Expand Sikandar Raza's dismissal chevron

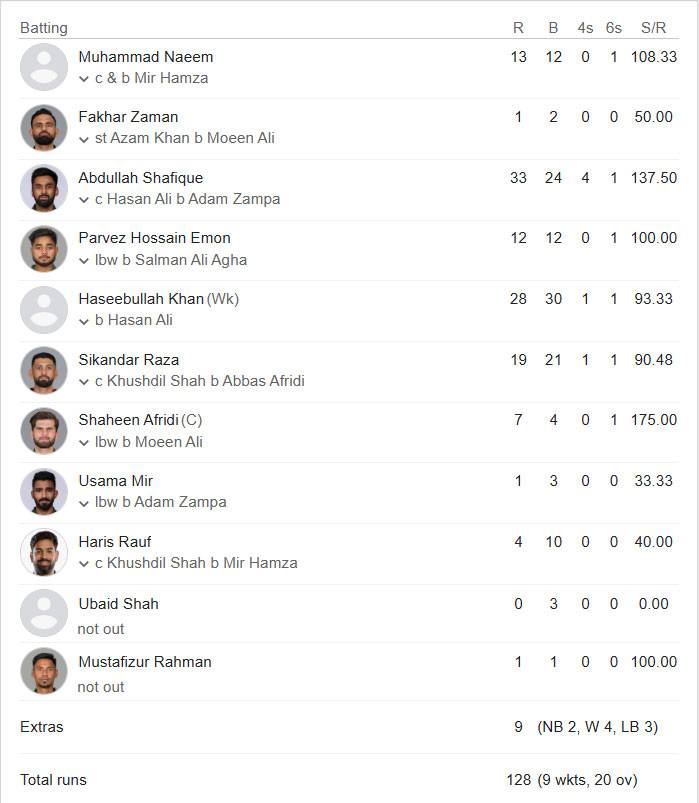coord(84,382)
